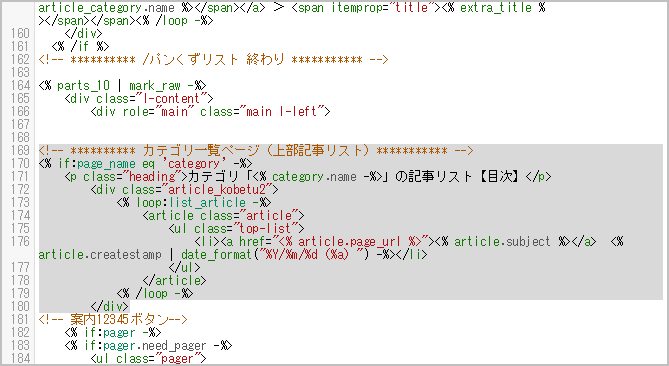669x366 pixels.
Task: Click the if:page_name eq 'category' line
Action: coord(145,163)
